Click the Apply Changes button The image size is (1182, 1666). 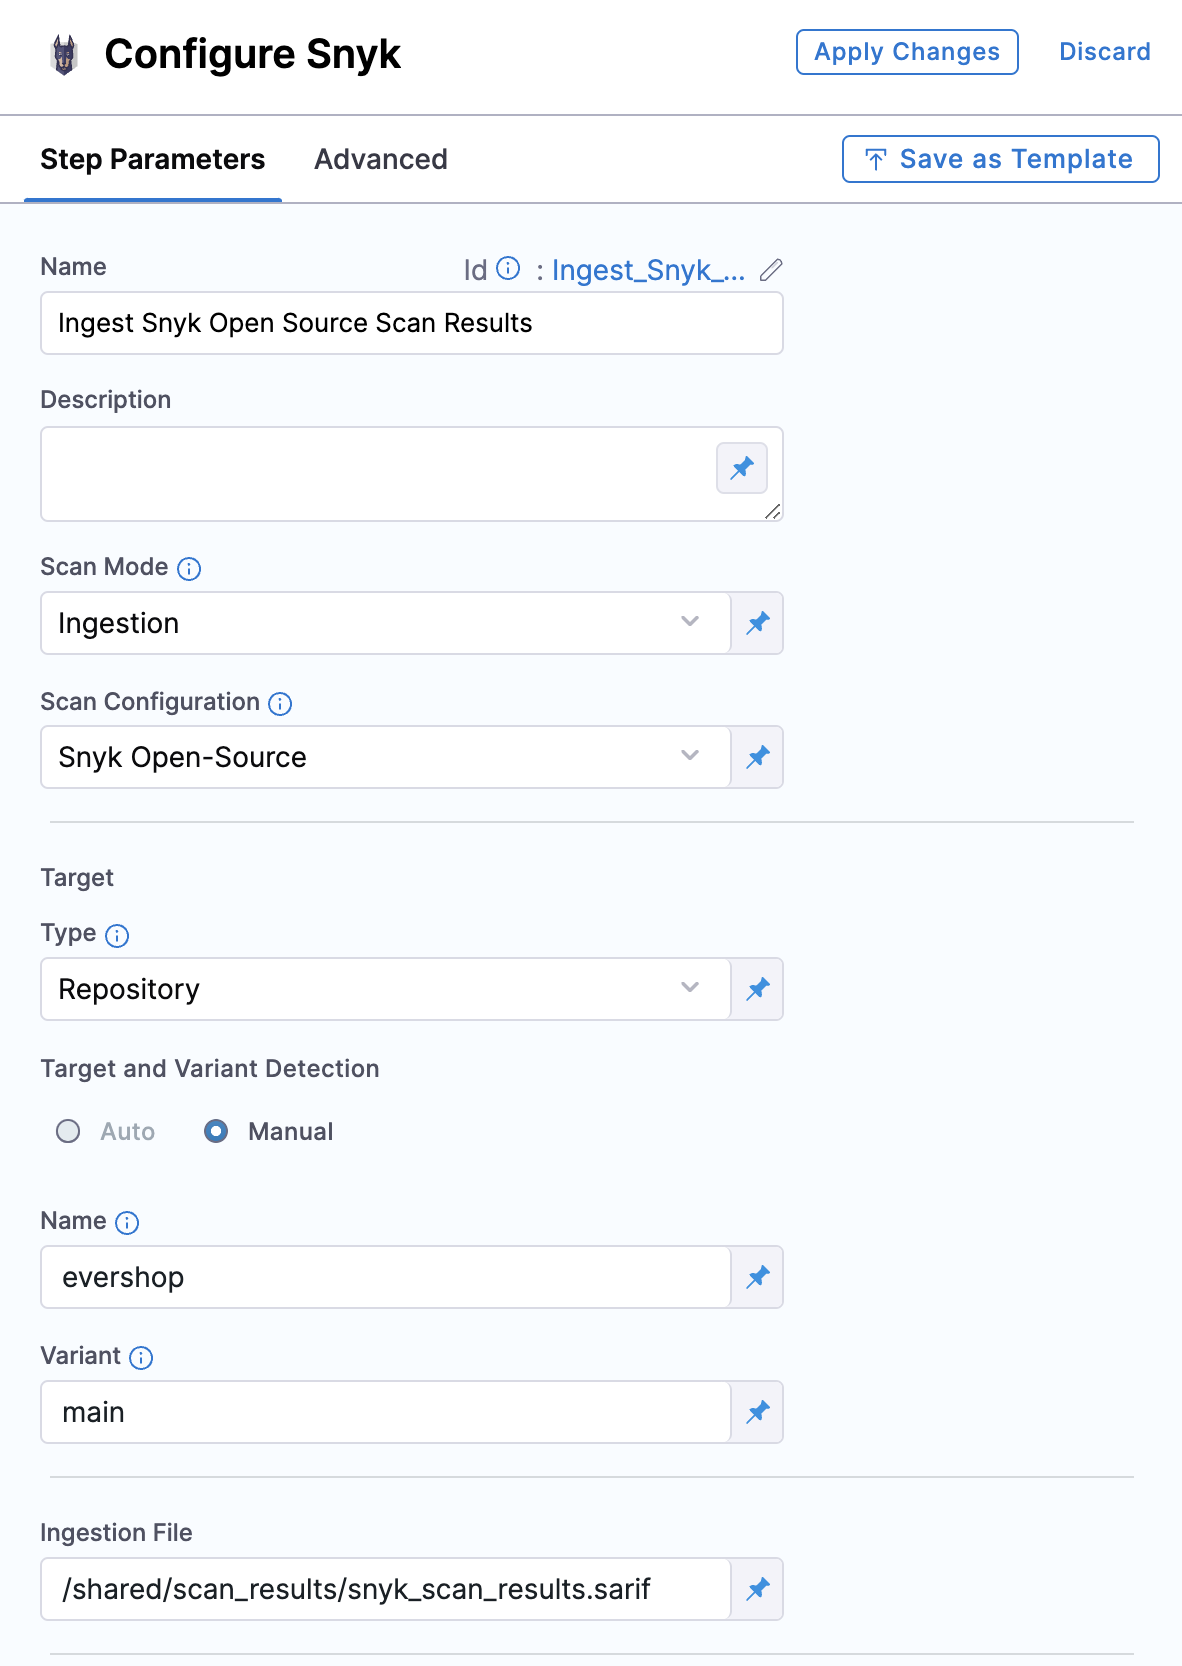click(907, 52)
